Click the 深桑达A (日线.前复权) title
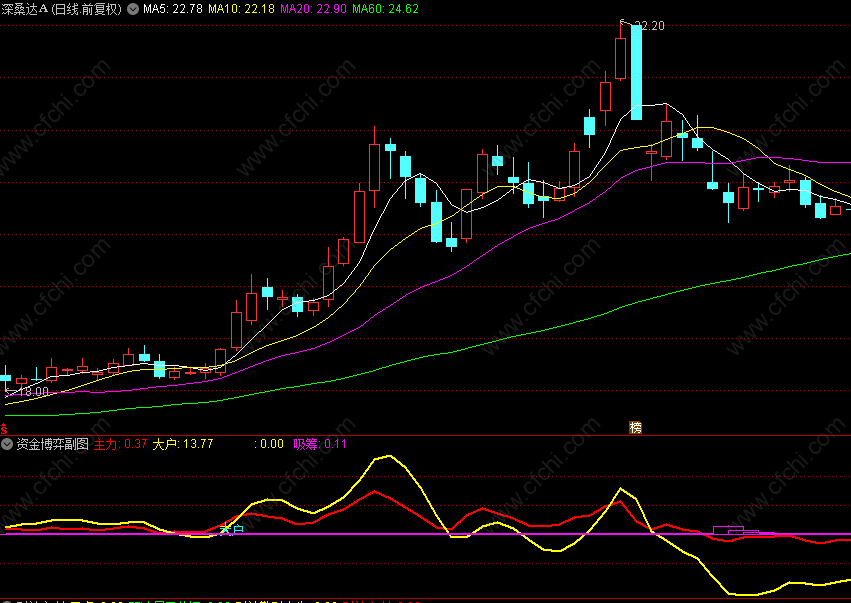Viewport: 851px width, 603px height. click(x=61, y=9)
